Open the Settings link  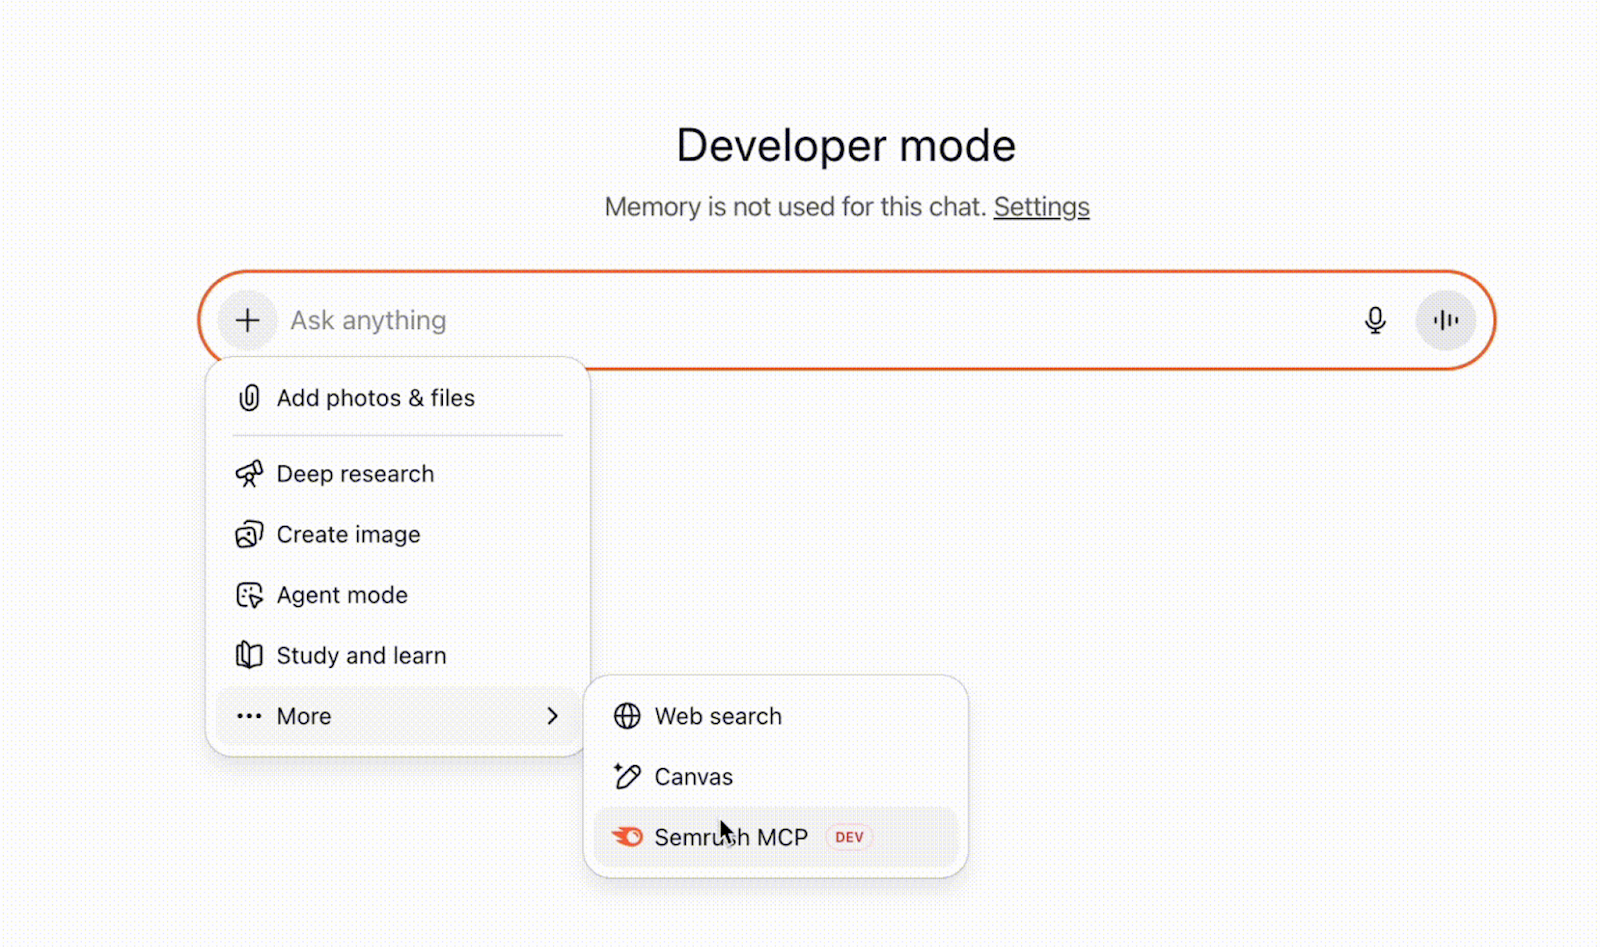[x=1042, y=206]
